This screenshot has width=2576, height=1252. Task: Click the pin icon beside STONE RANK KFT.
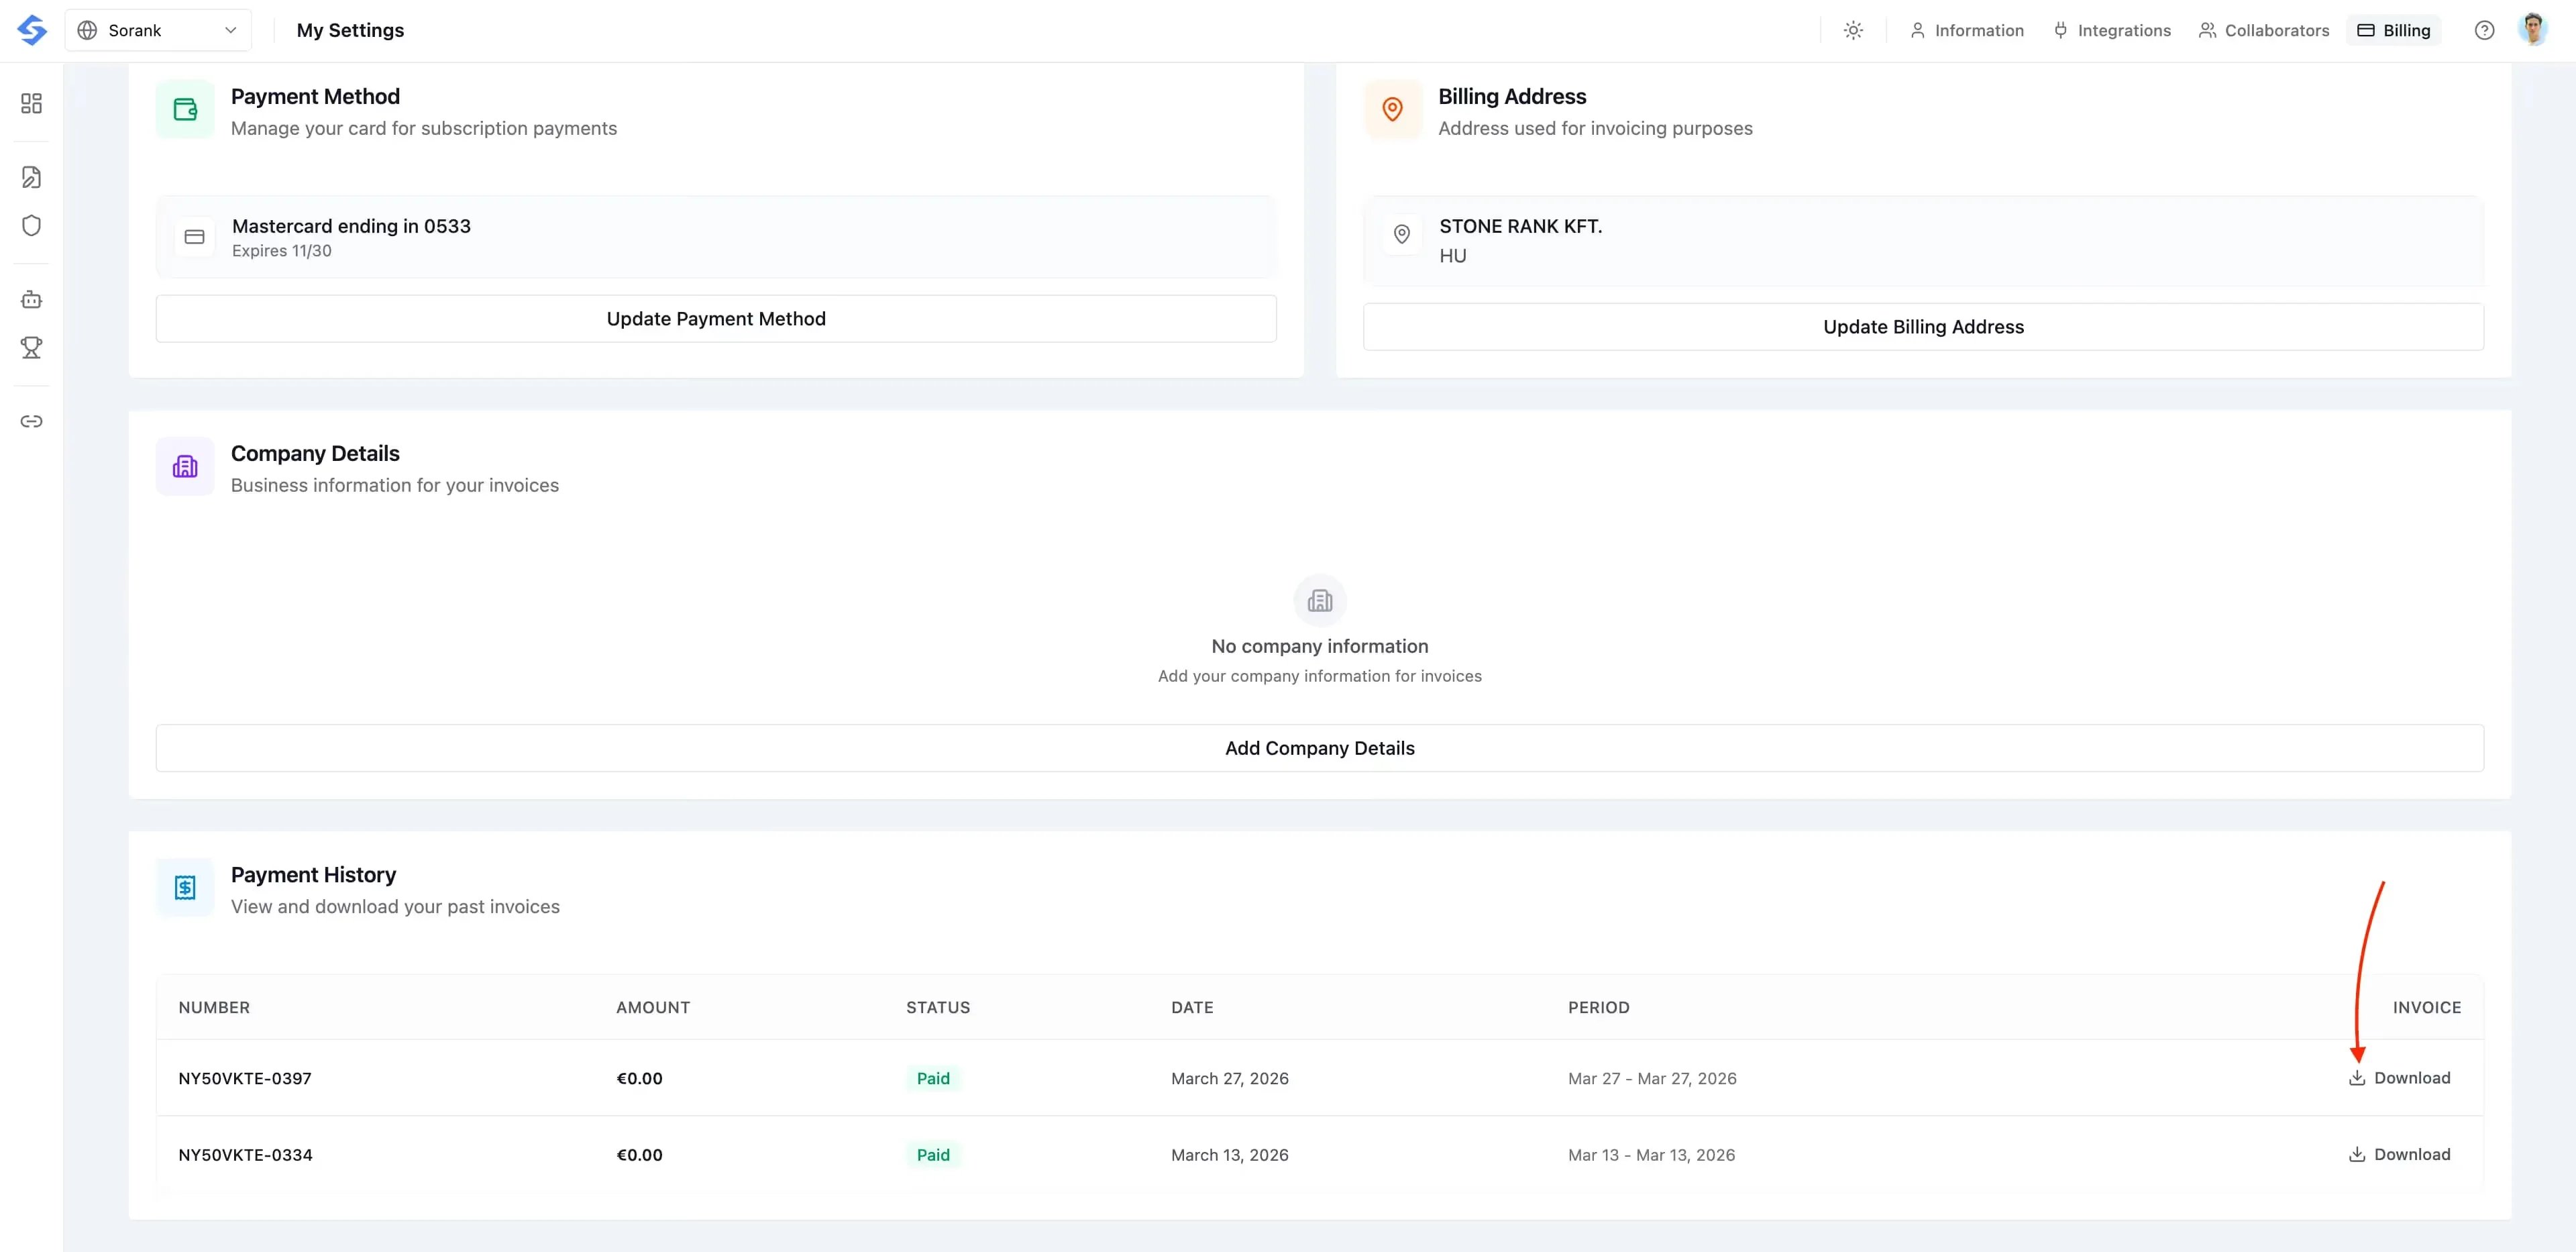(1402, 235)
